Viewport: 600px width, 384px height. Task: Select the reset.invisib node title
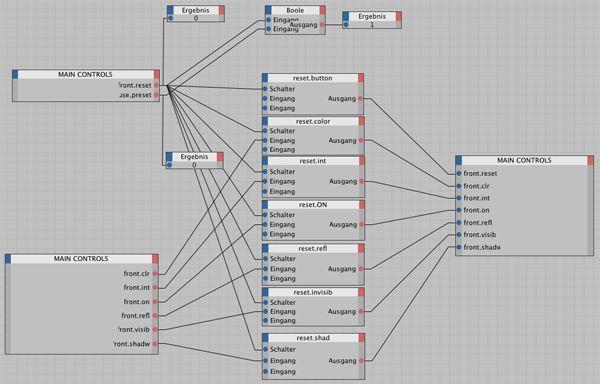coord(313,292)
